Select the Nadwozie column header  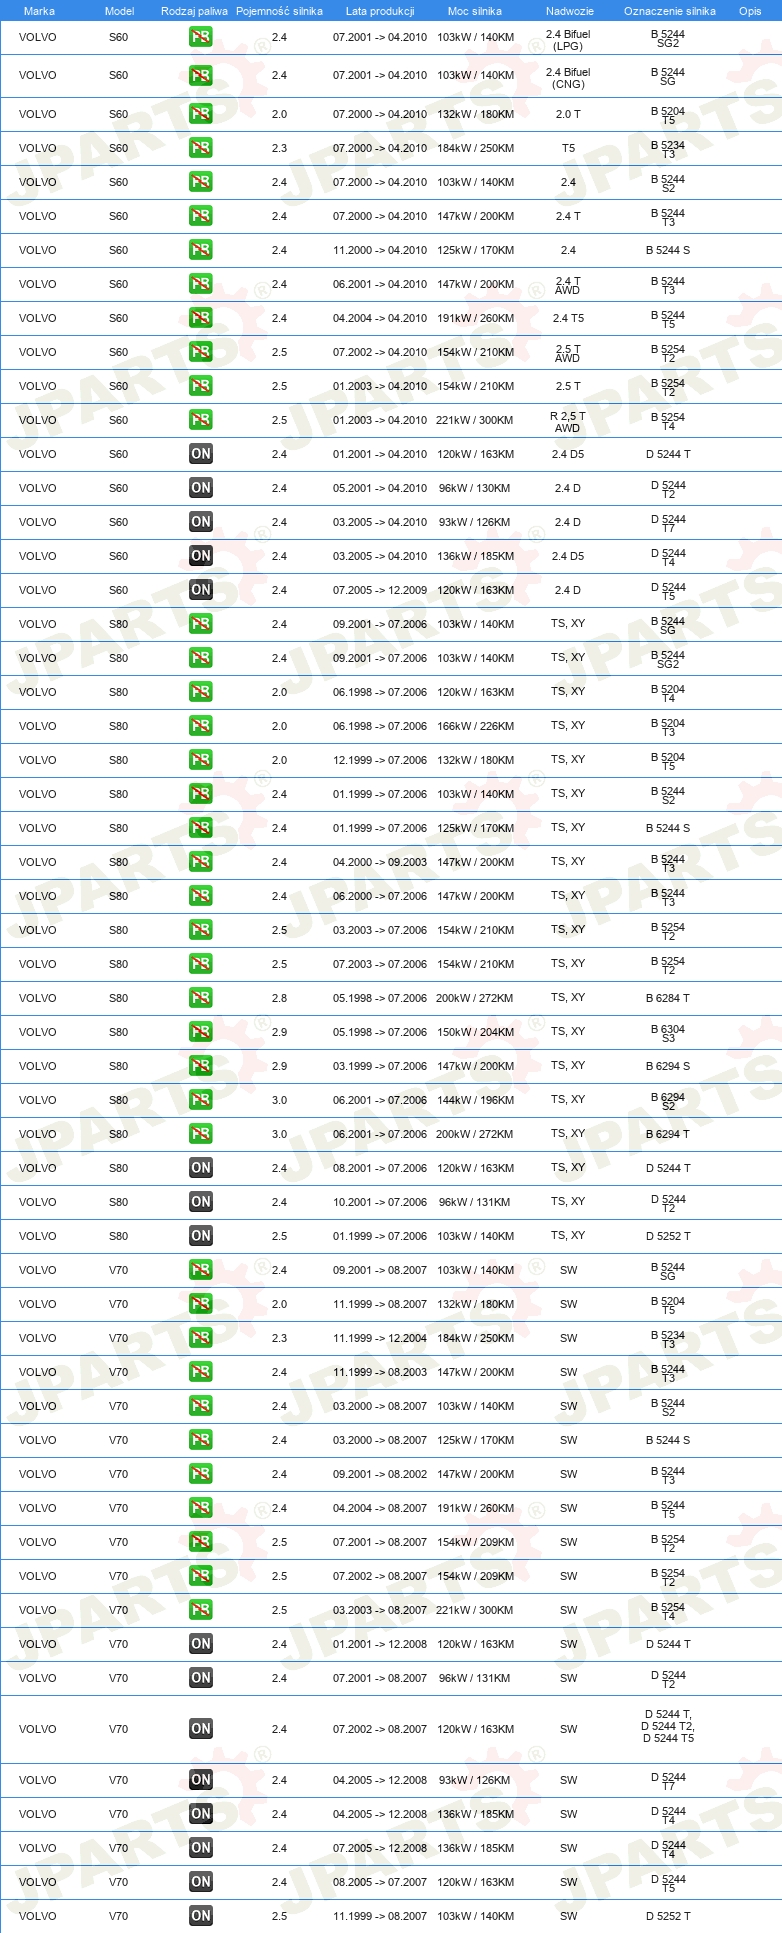(x=570, y=11)
